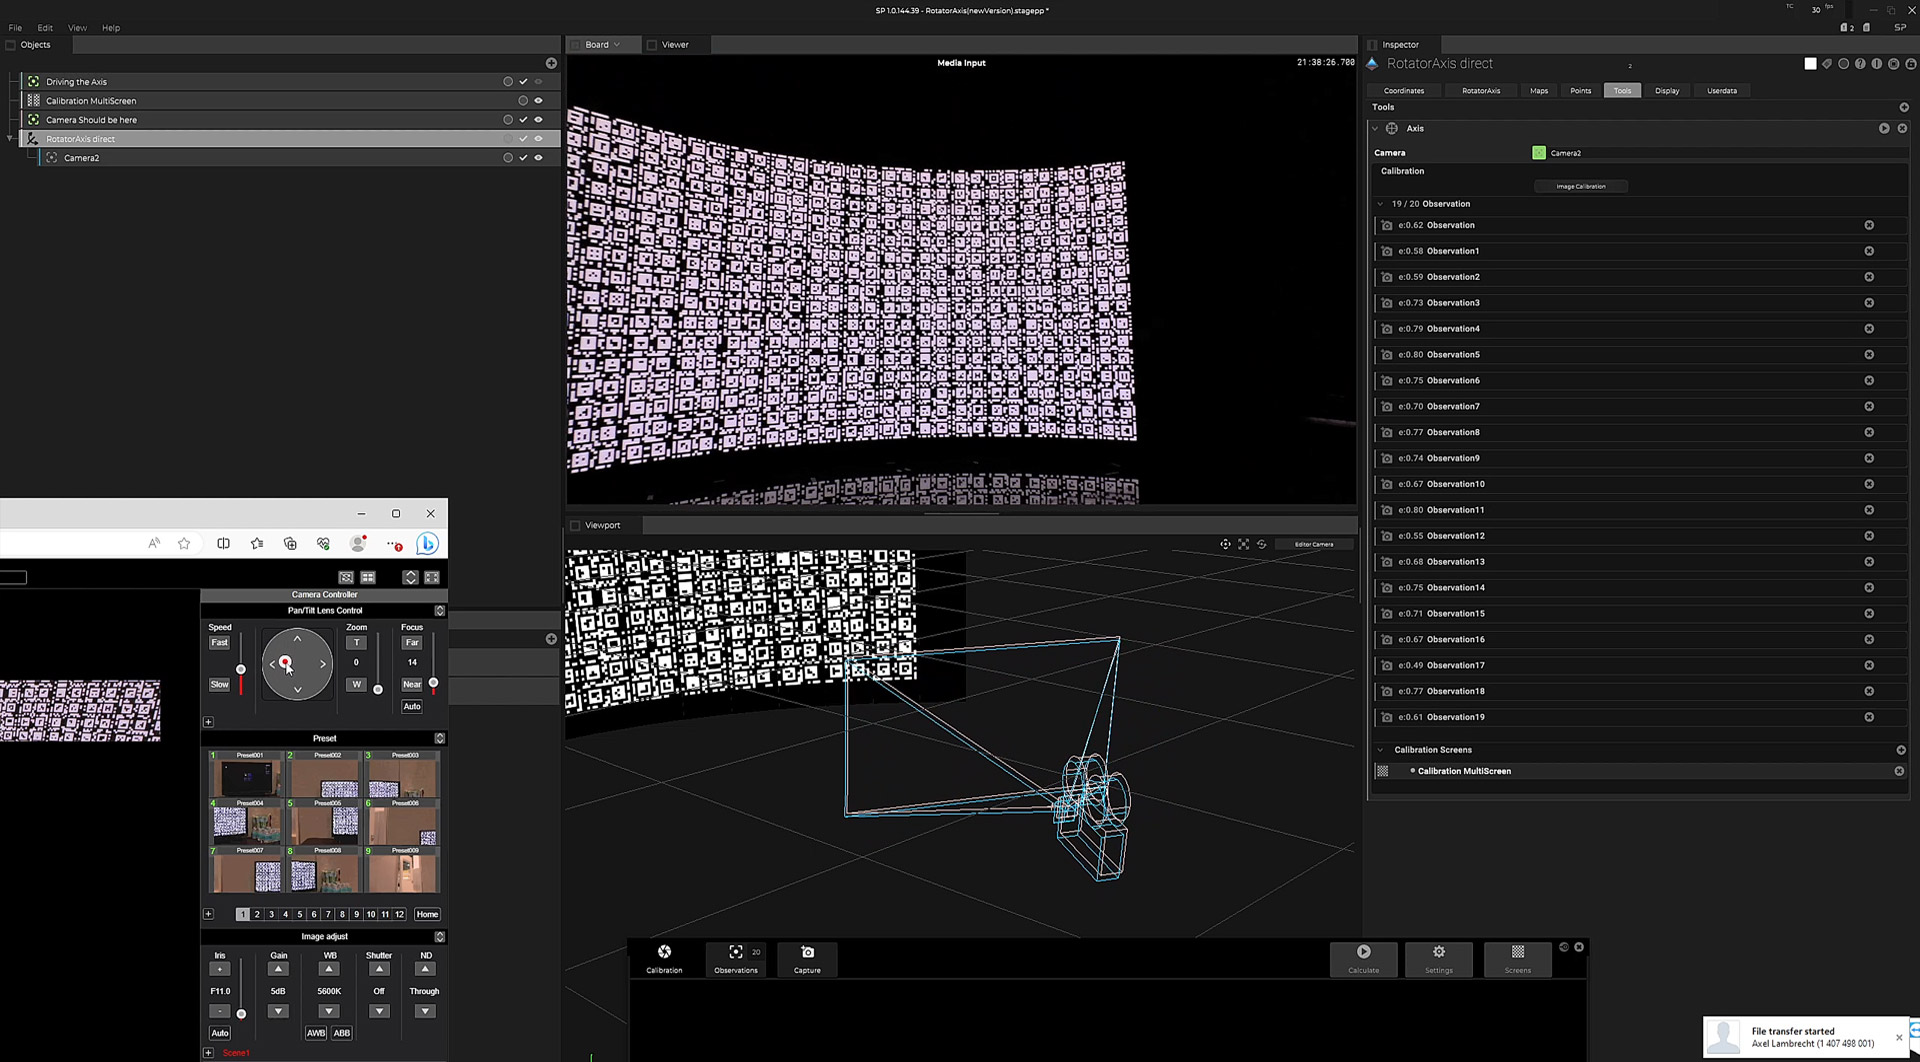
Task: Collapse the Axis tool section
Action: [x=1375, y=129]
